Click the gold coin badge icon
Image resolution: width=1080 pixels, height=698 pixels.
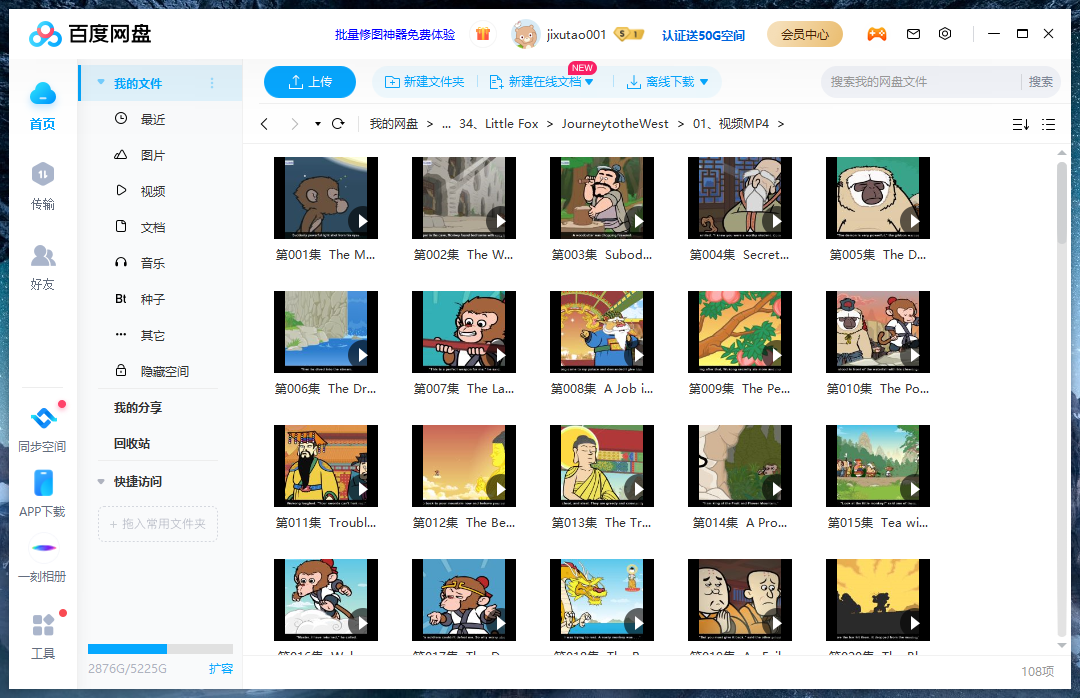click(x=628, y=34)
